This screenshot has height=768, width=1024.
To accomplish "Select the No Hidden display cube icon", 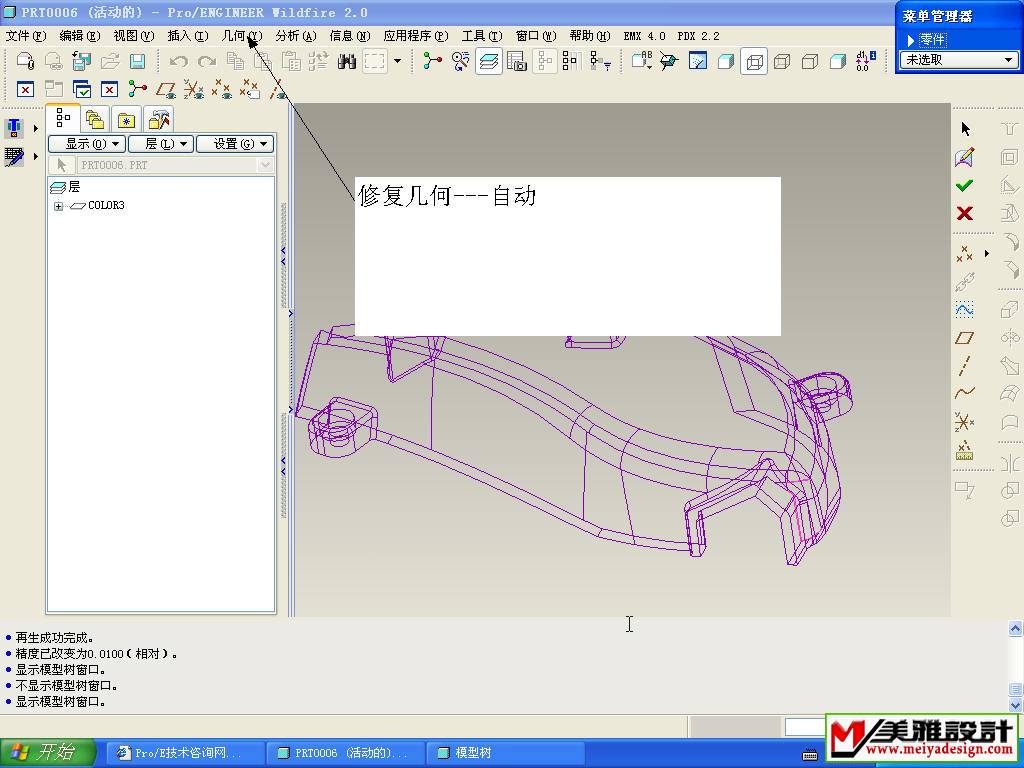I will [x=810, y=61].
